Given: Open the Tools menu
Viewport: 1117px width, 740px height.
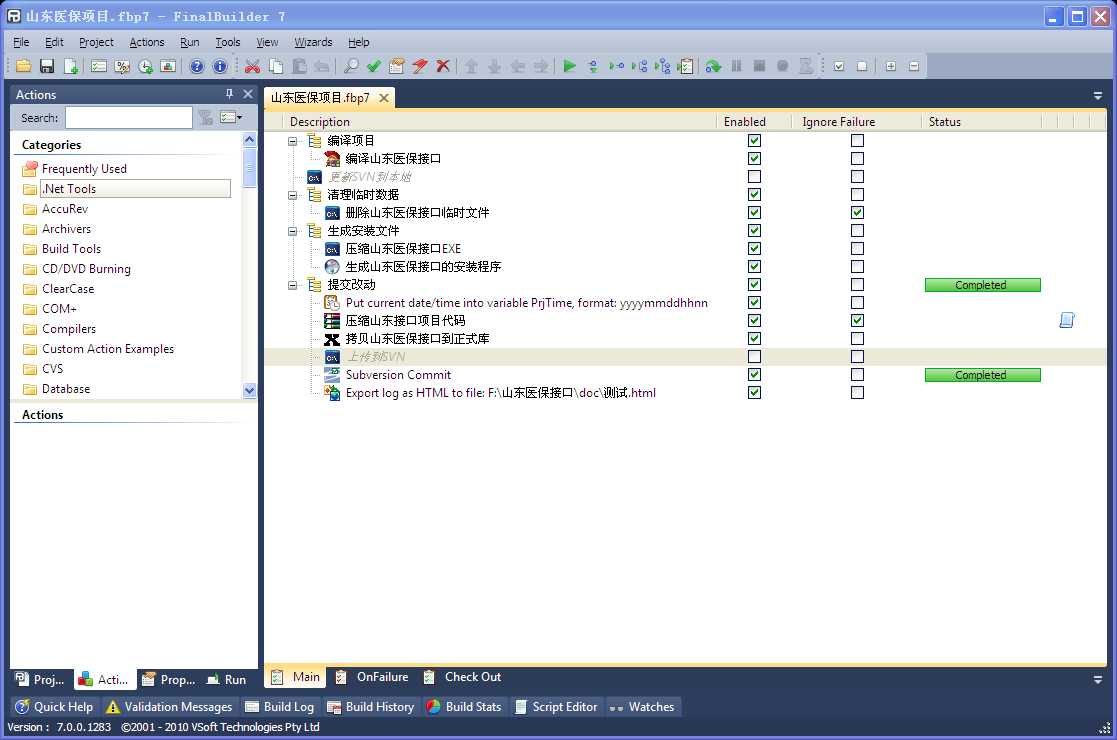Looking at the screenshot, I should (x=228, y=42).
